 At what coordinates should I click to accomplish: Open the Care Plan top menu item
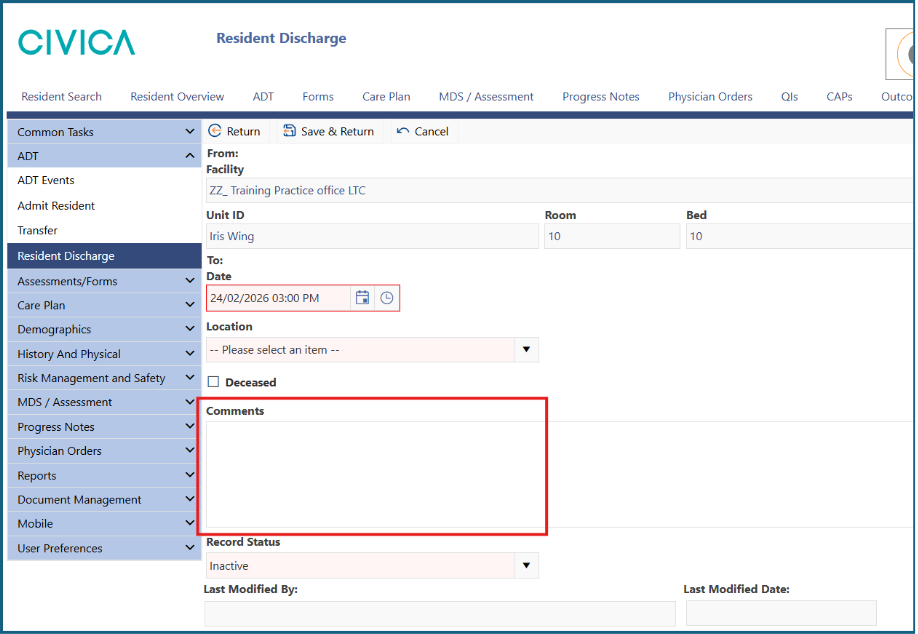coord(386,97)
